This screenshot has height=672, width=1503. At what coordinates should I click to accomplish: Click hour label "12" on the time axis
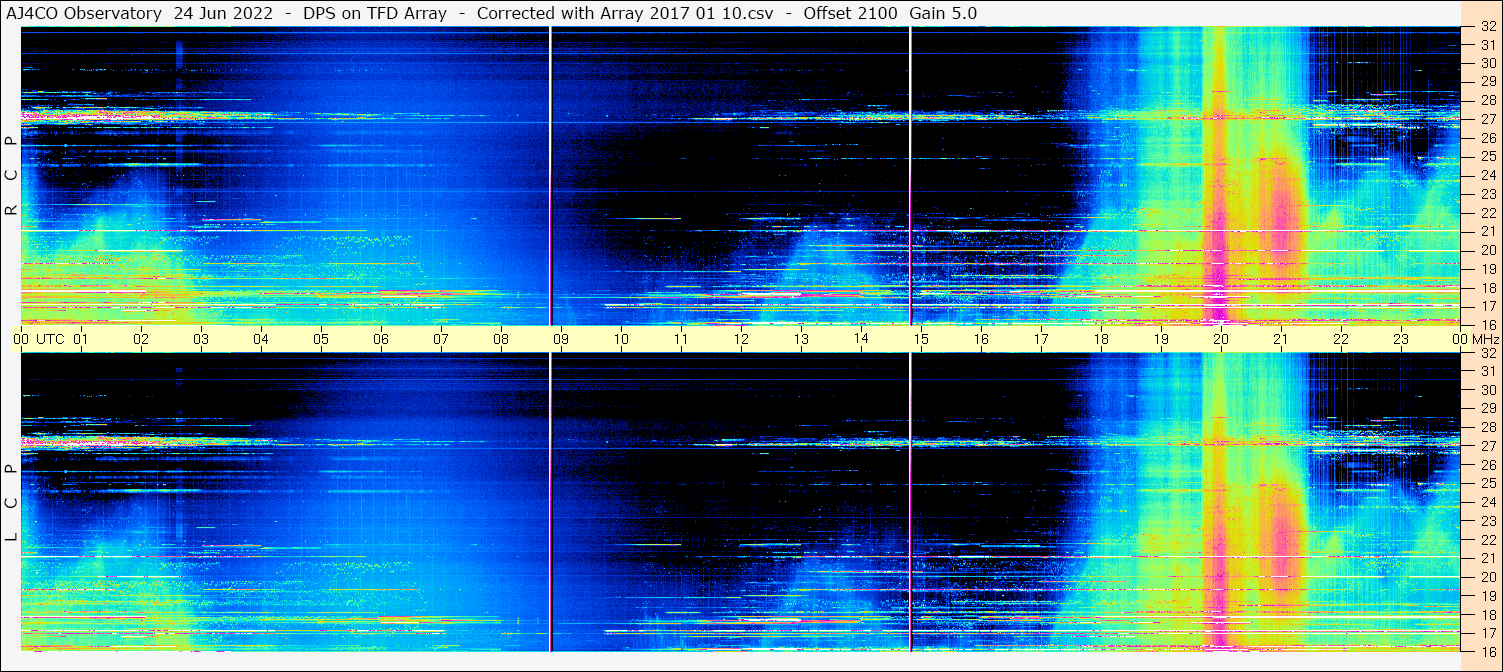(x=741, y=339)
